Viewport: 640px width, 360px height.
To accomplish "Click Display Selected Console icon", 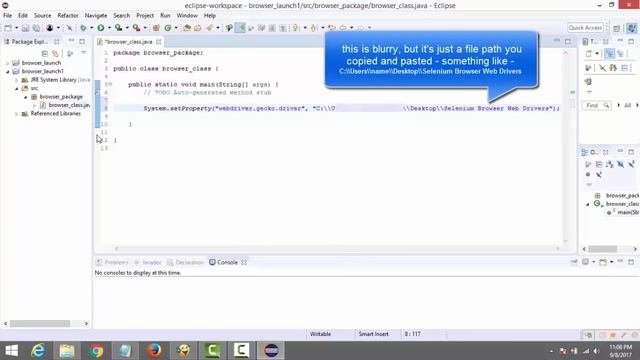I will (585, 262).
